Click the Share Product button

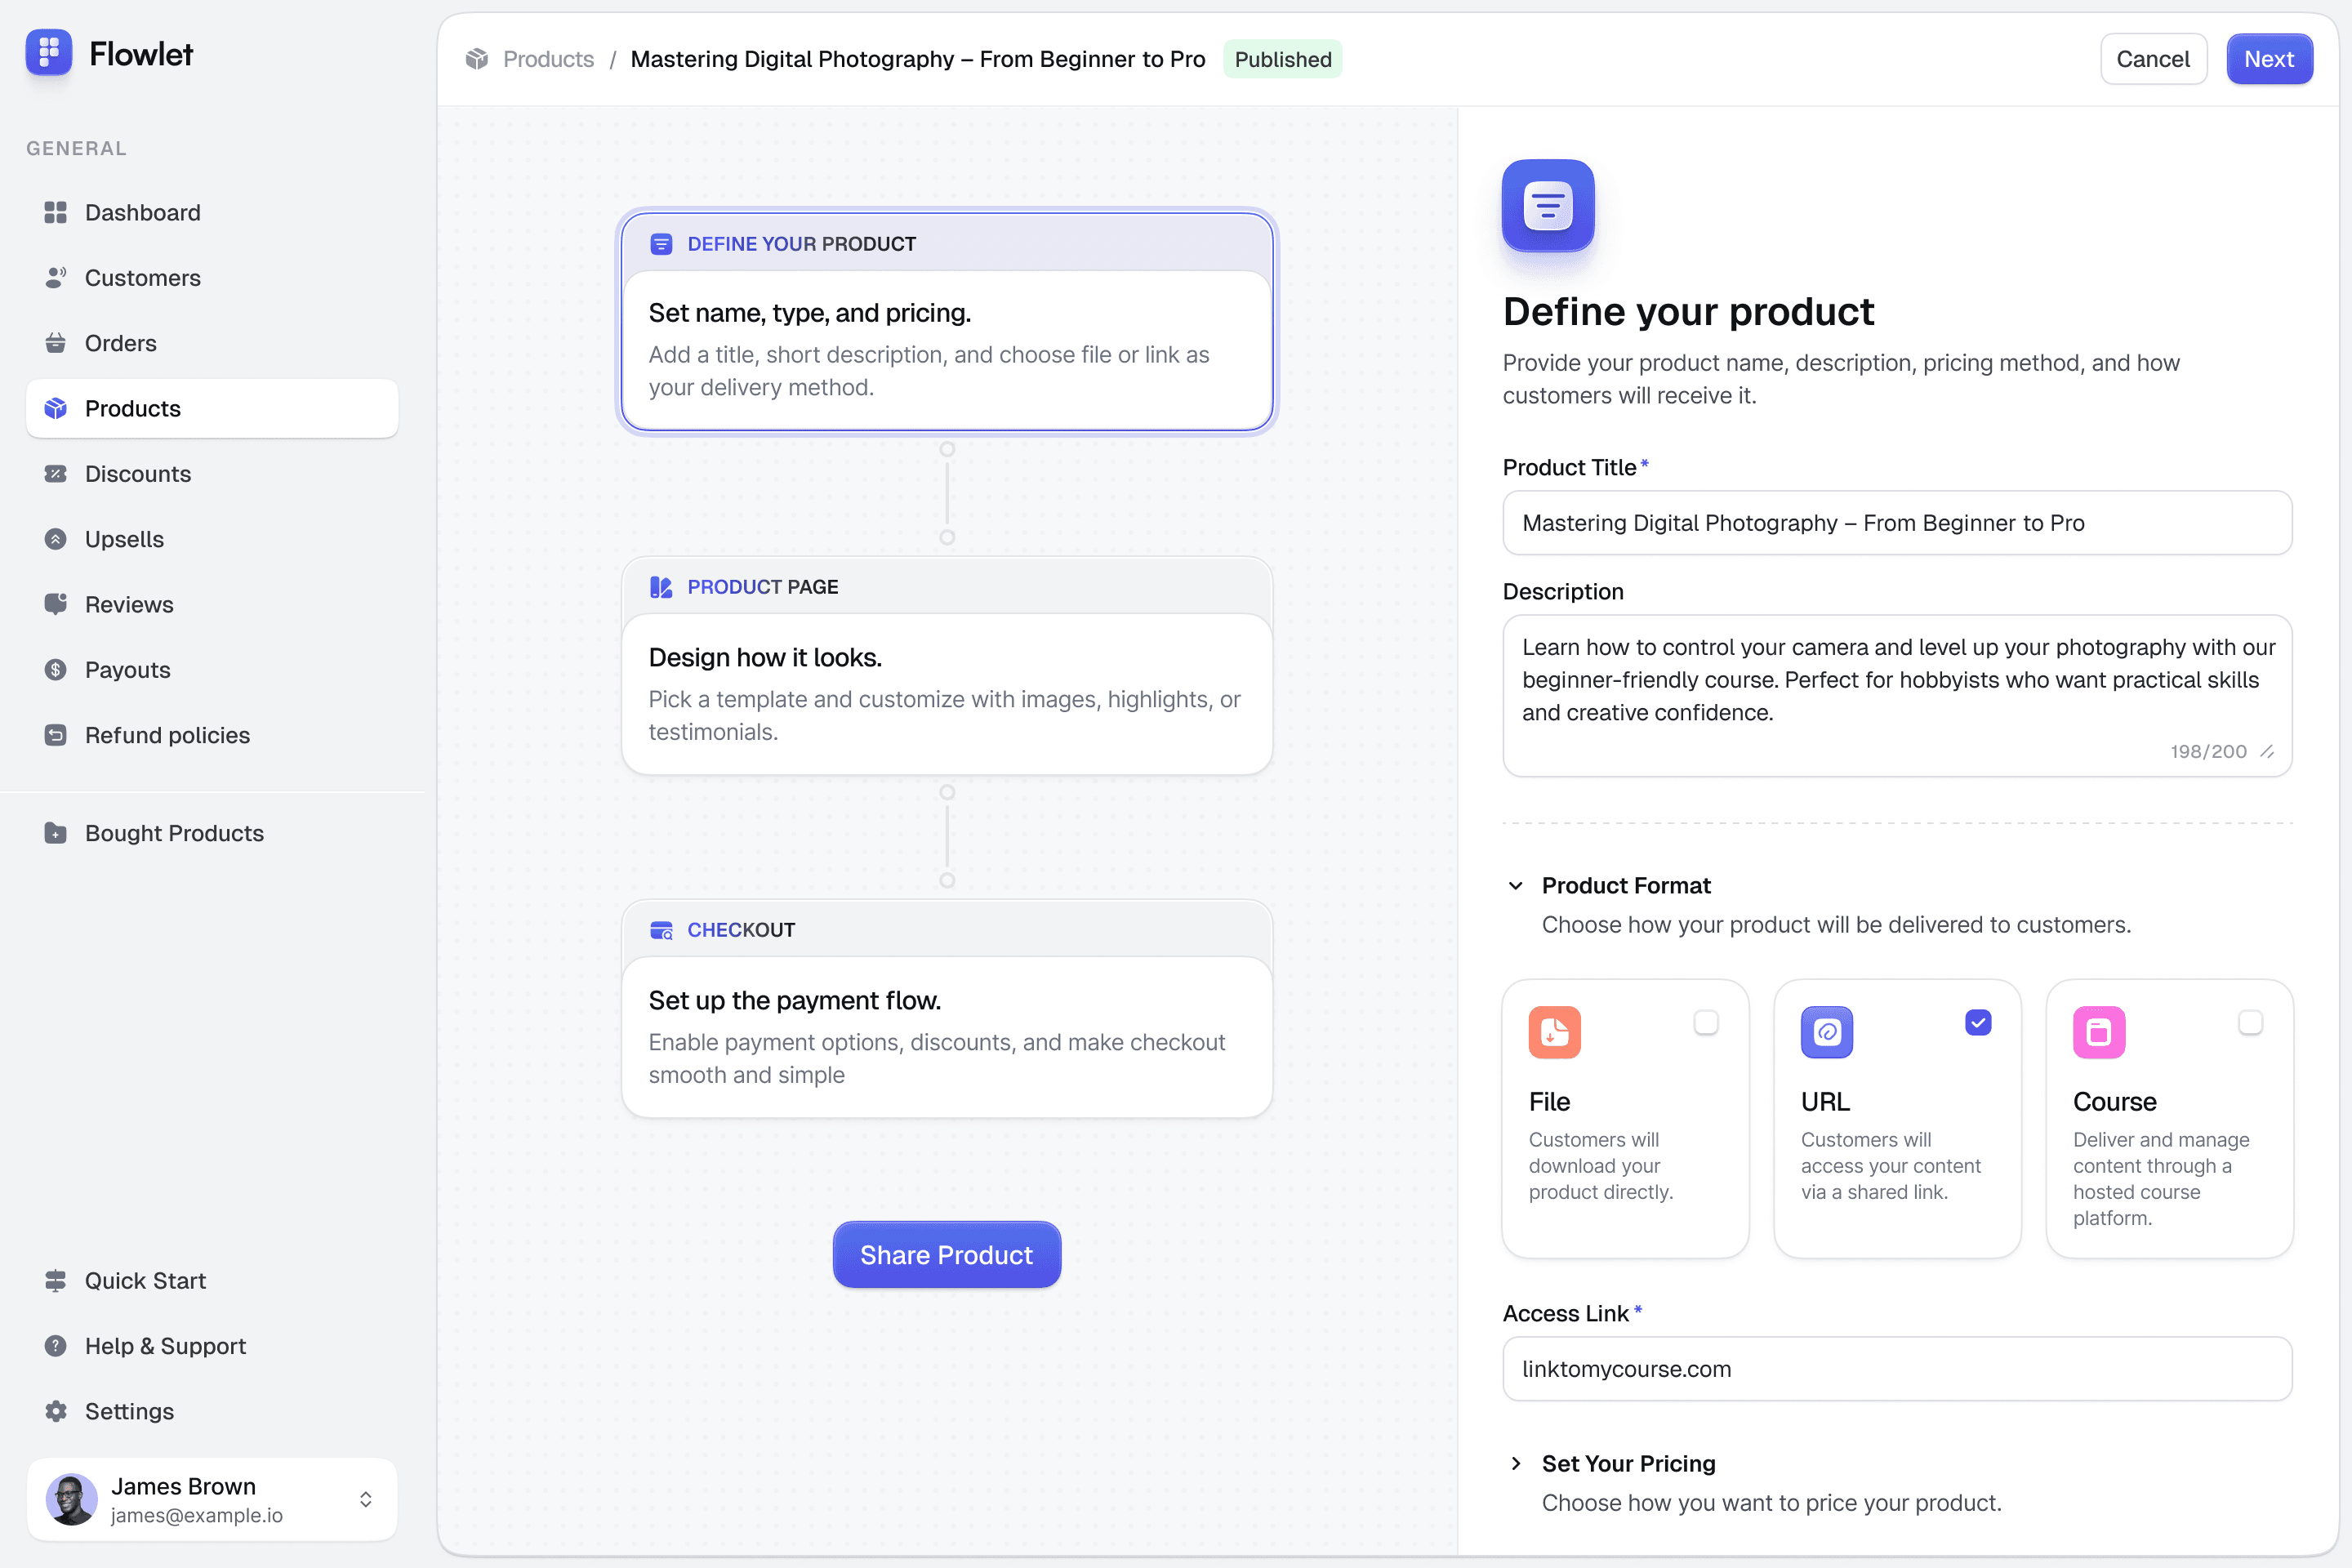point(946,1255)
